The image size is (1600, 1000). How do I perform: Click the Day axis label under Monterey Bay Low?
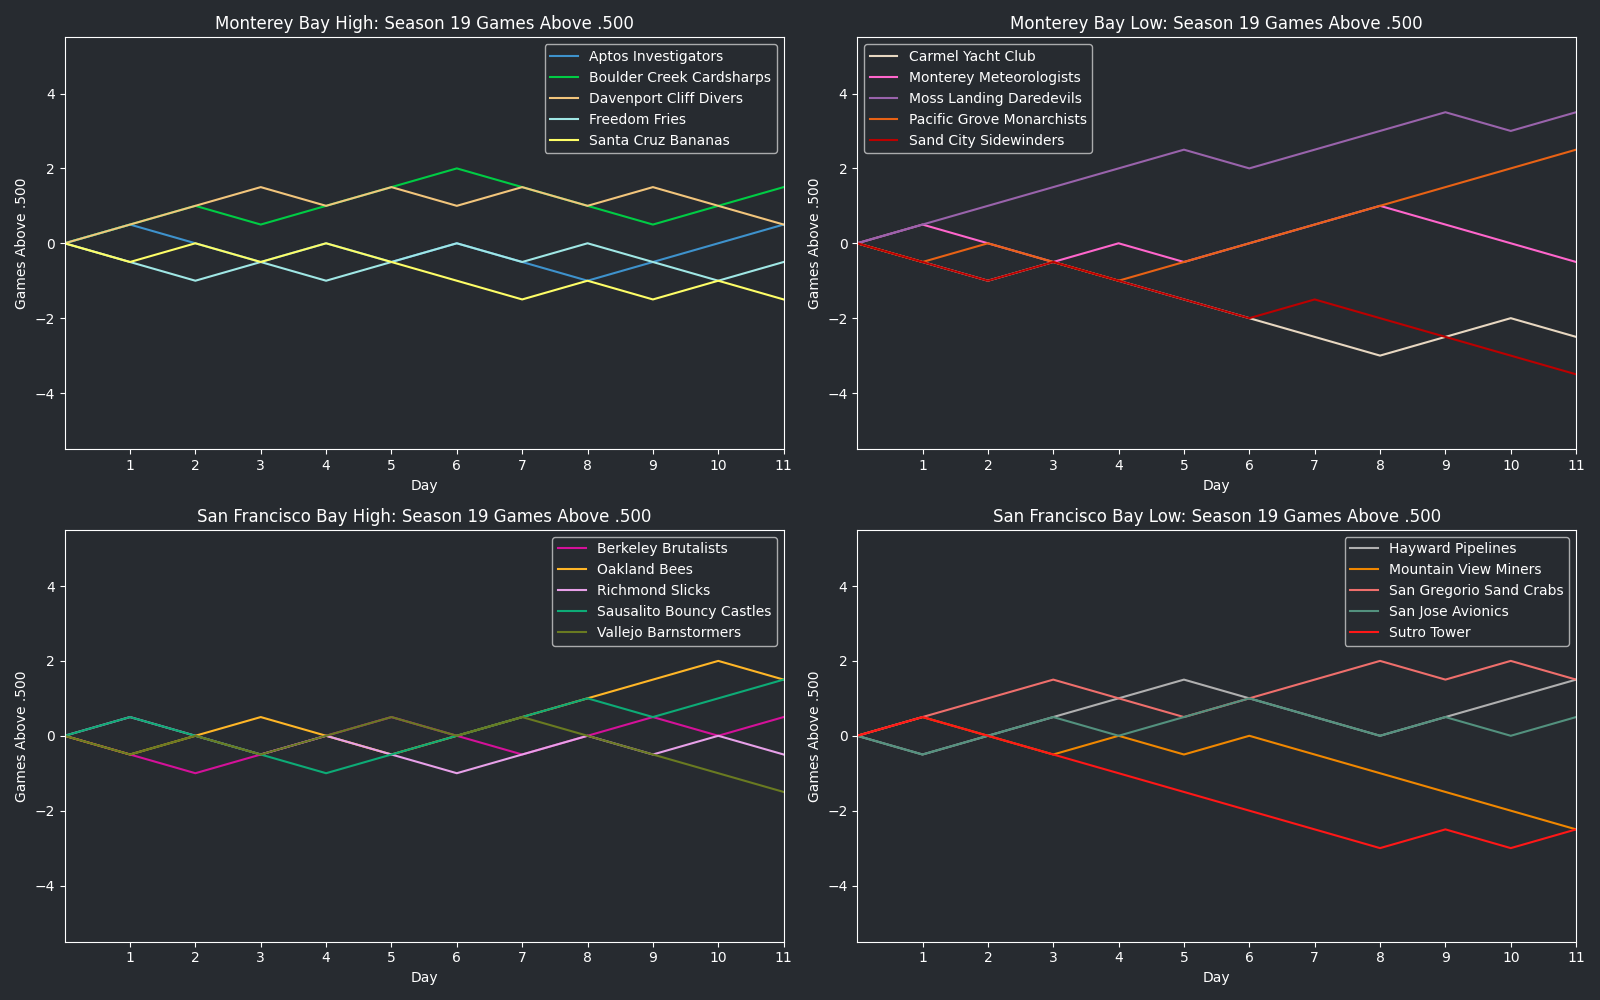(x=1216, y=485)
